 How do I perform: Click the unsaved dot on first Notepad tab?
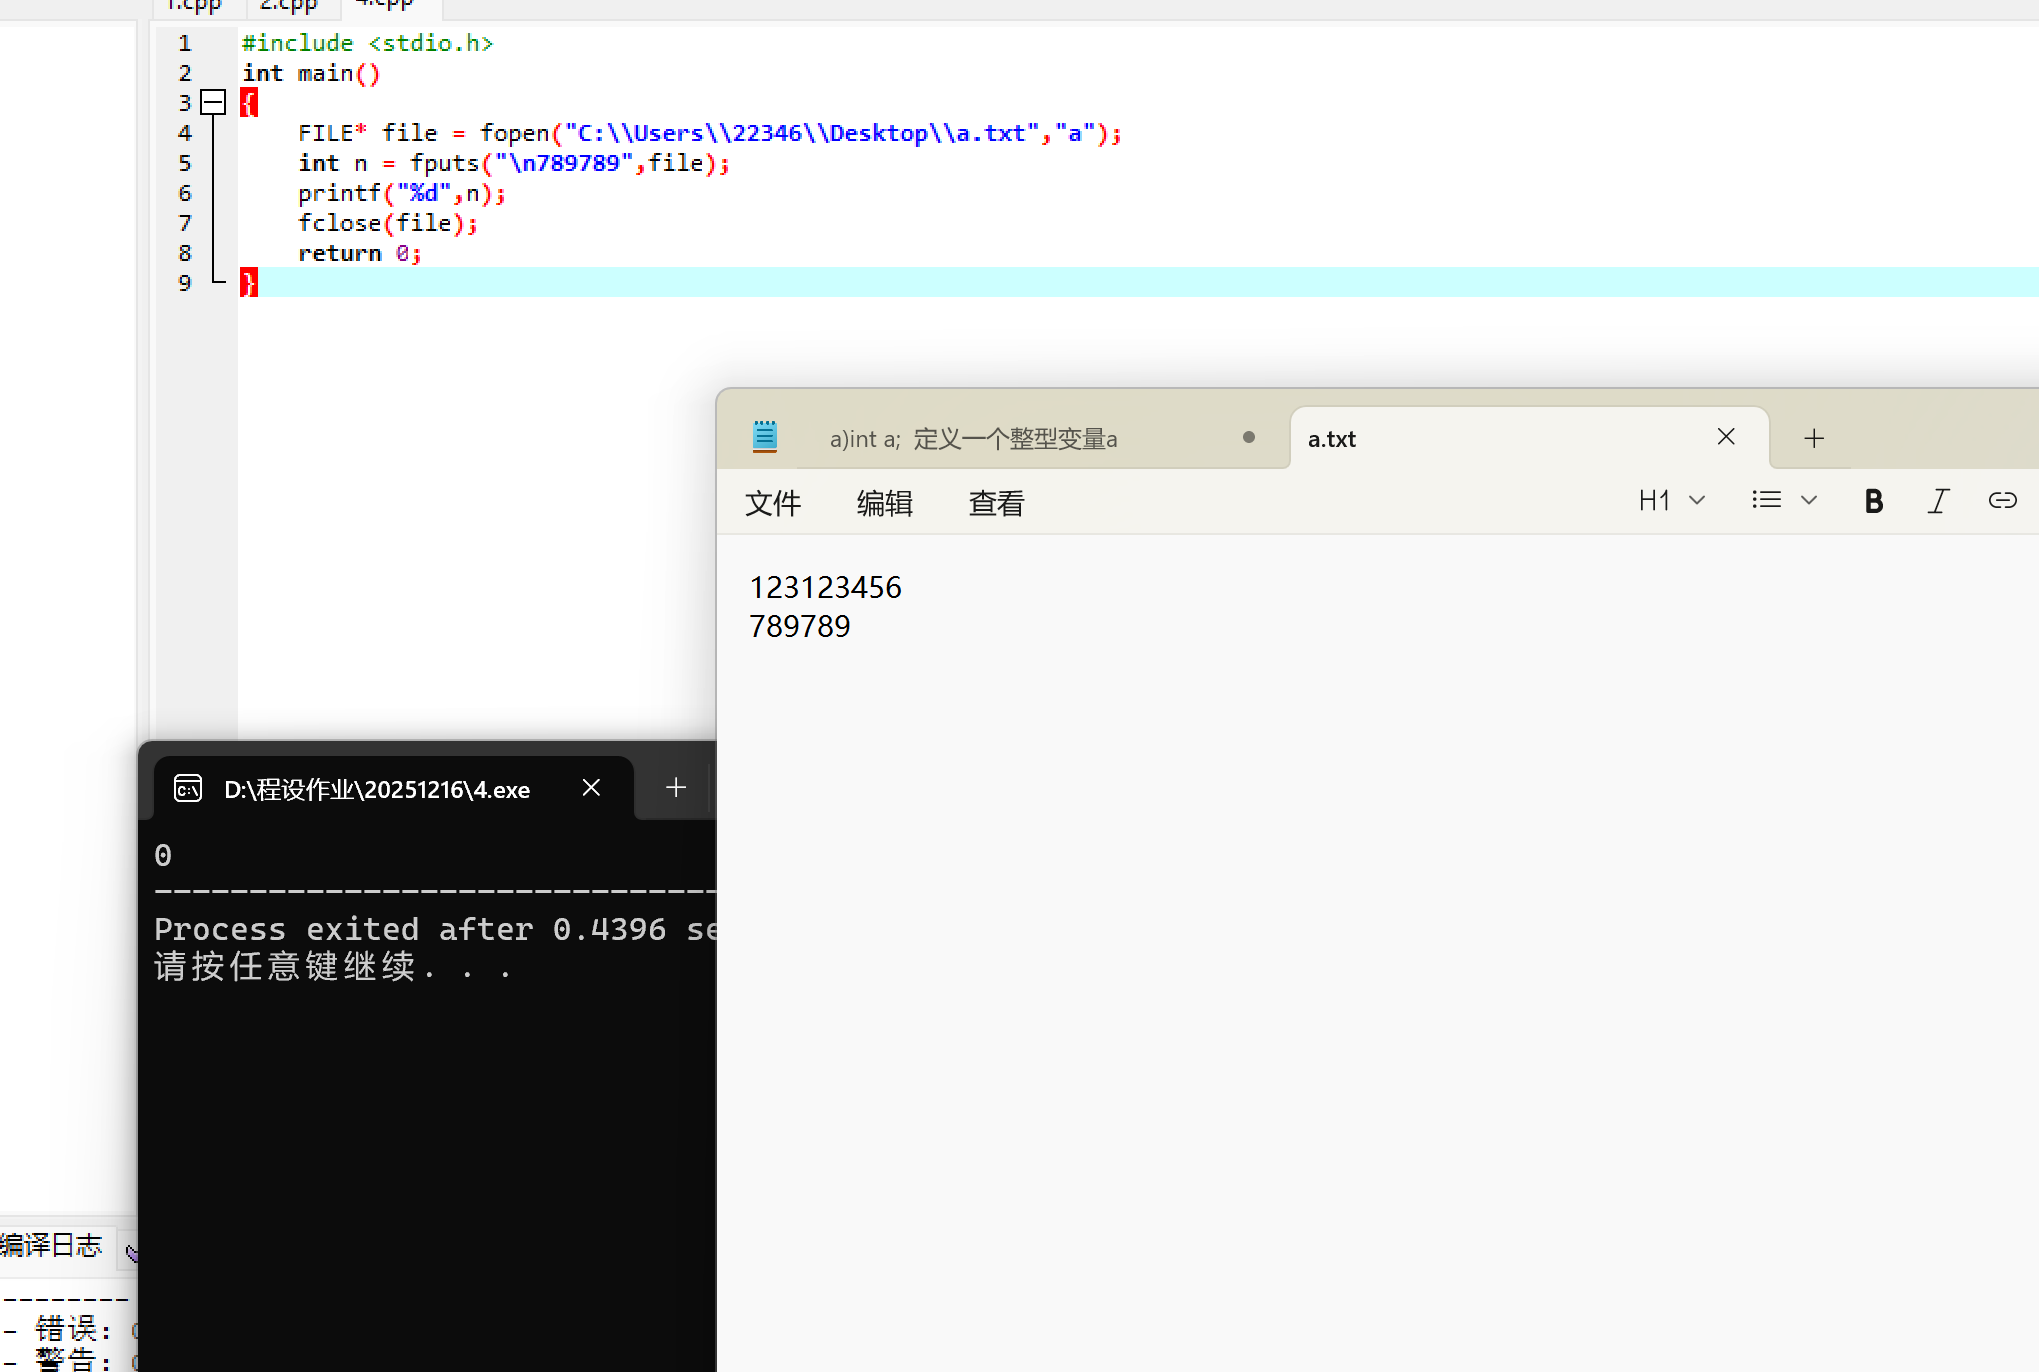point(1248,437)
